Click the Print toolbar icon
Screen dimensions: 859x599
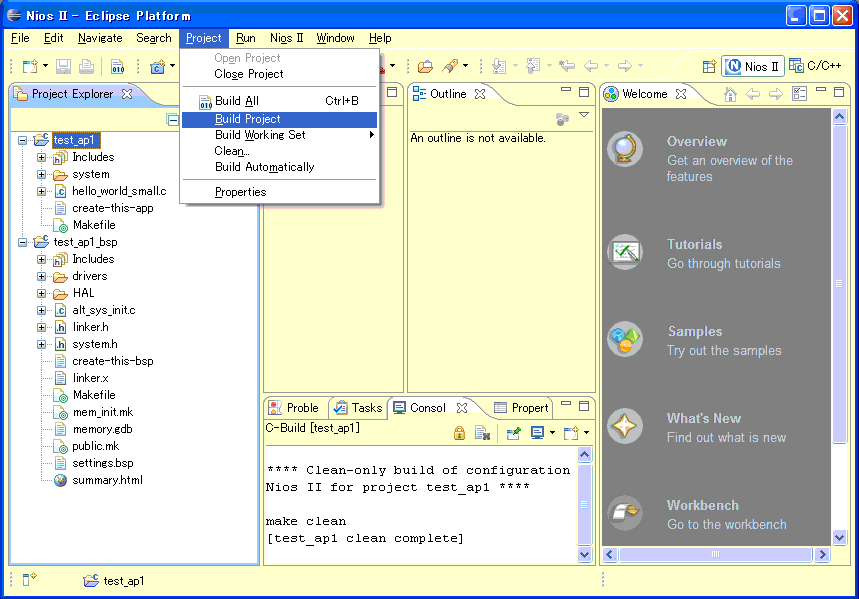tap(86, 66)
